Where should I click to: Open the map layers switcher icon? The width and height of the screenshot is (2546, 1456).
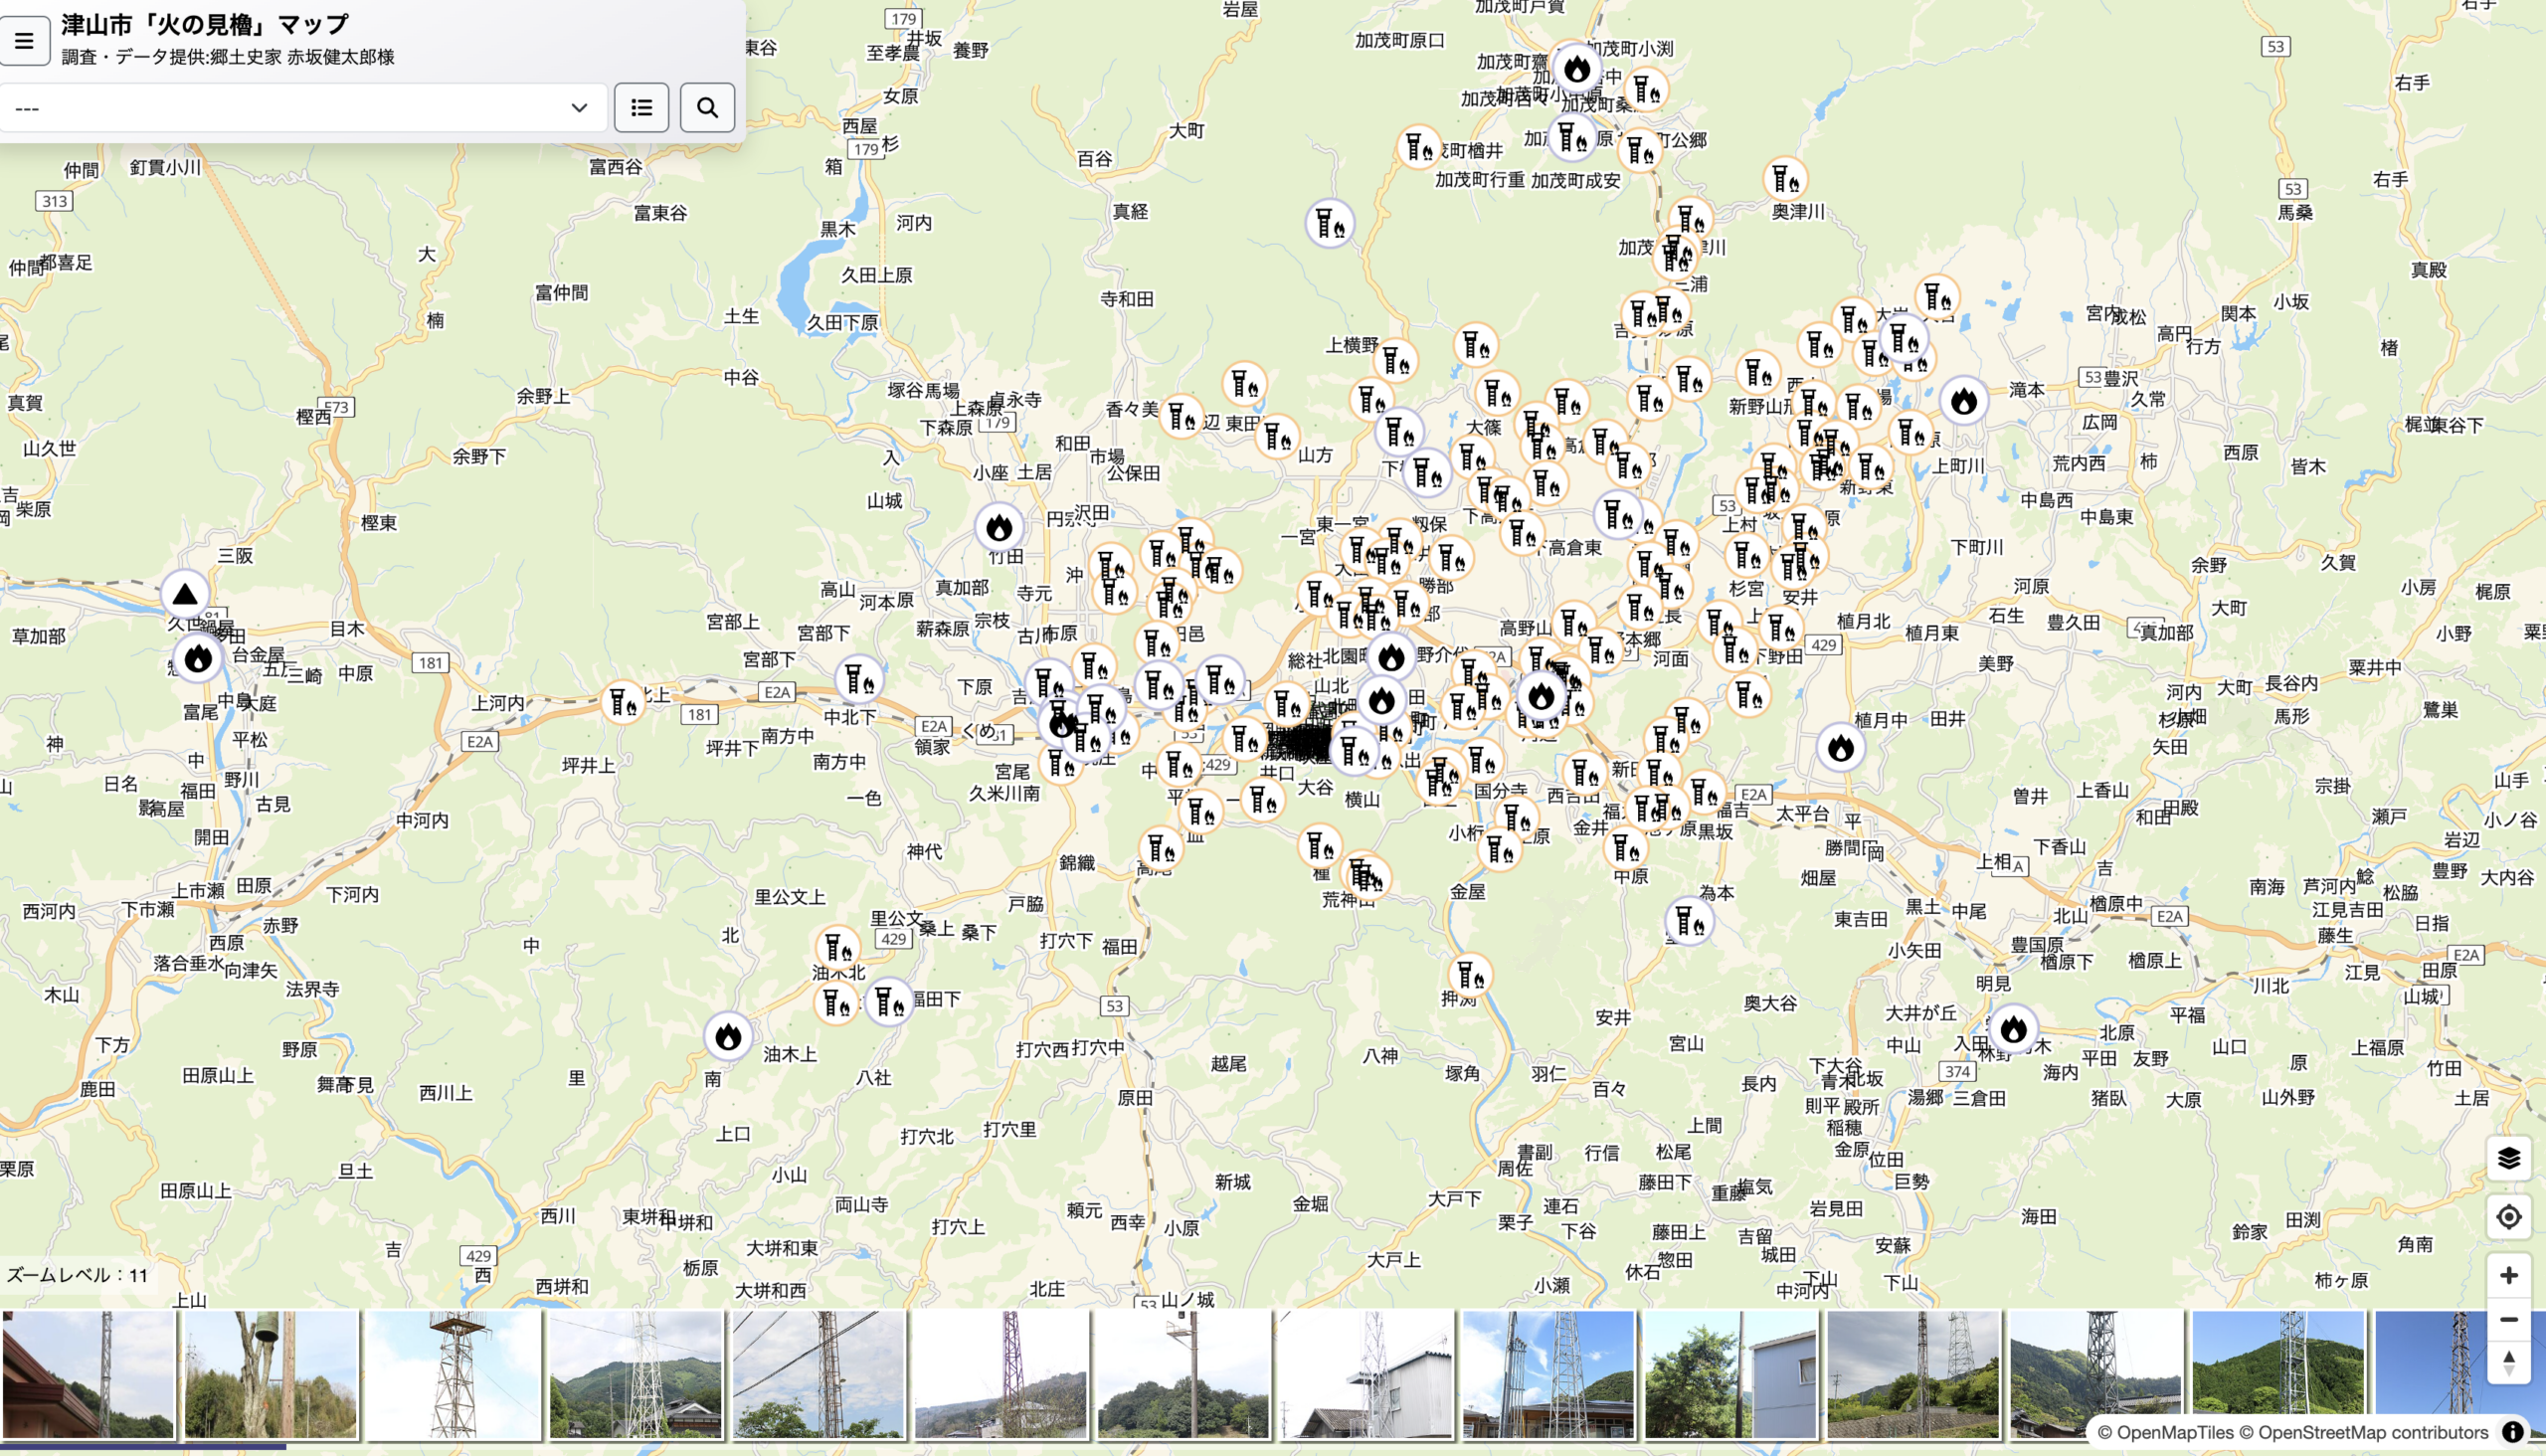pos(2508,1158)
